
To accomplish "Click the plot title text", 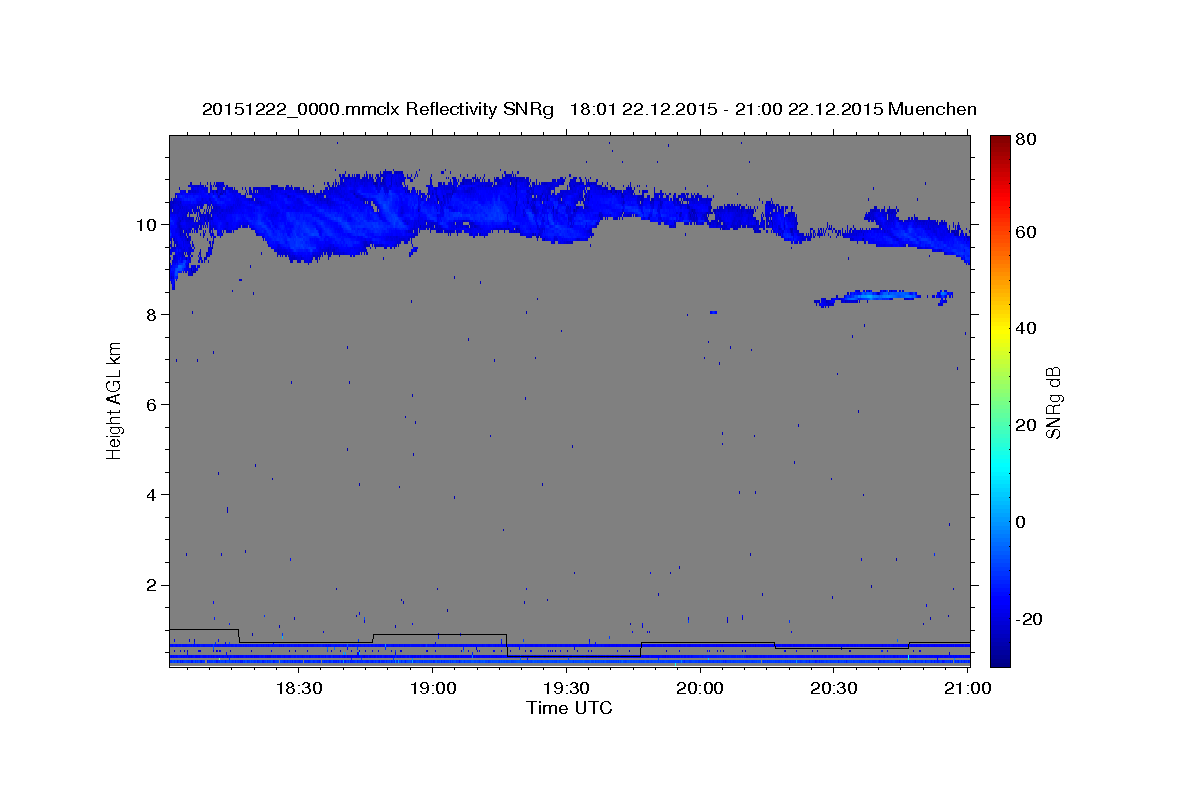I will 589,109.
